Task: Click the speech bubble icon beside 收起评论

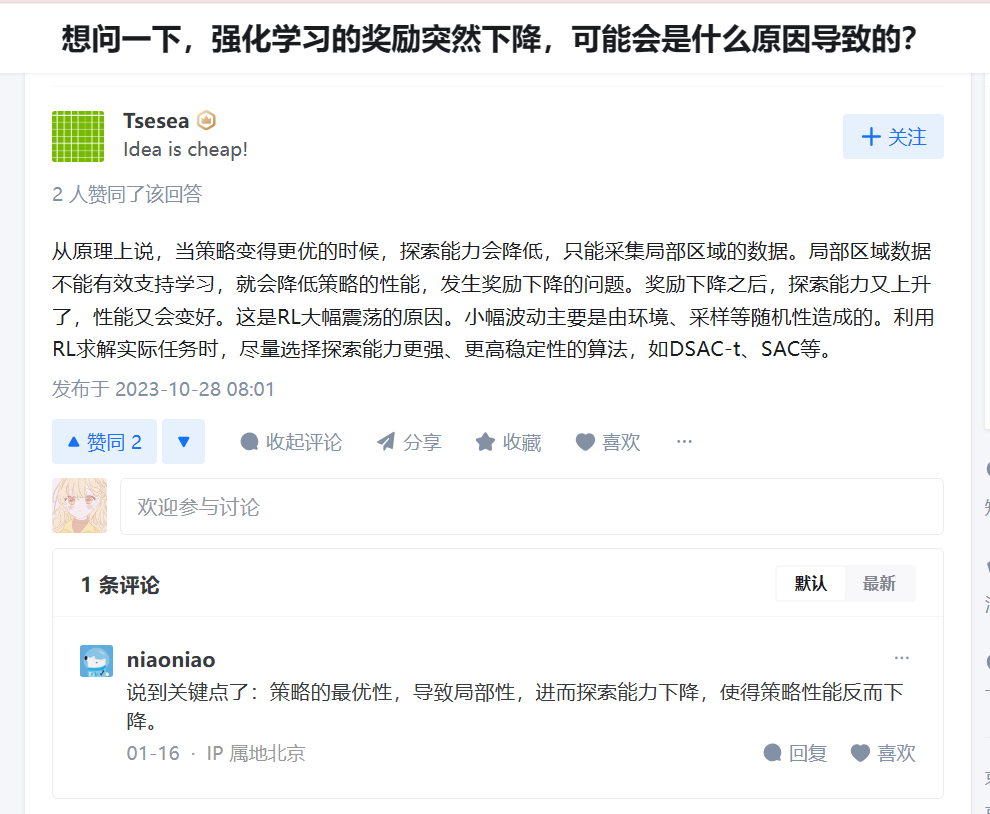Action: click(x=250, y=441)
